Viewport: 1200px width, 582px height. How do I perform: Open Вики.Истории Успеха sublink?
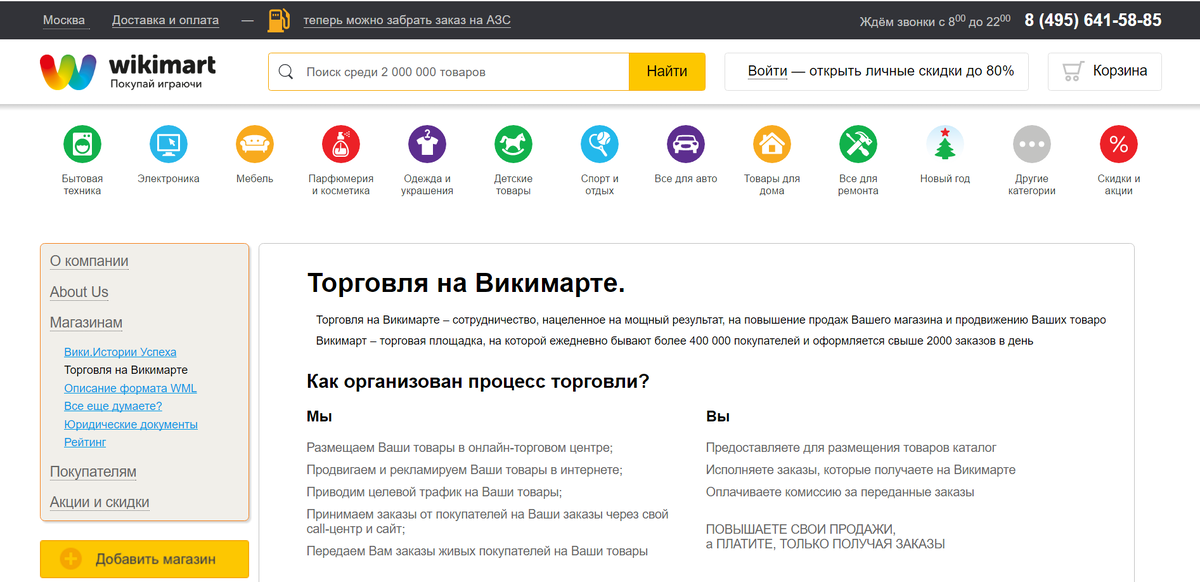click(x=120, y=352)
